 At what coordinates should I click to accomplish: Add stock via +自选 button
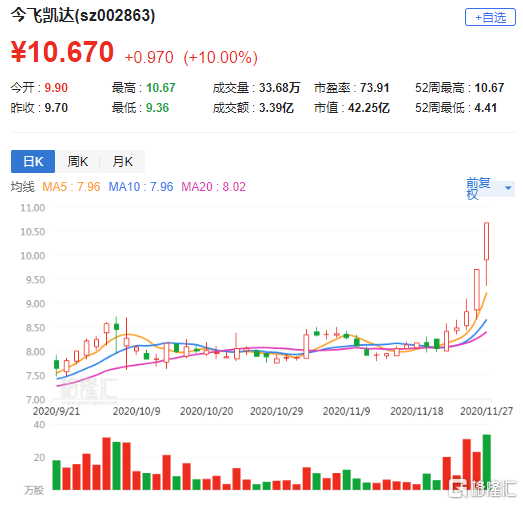click(x=490, y=17)
